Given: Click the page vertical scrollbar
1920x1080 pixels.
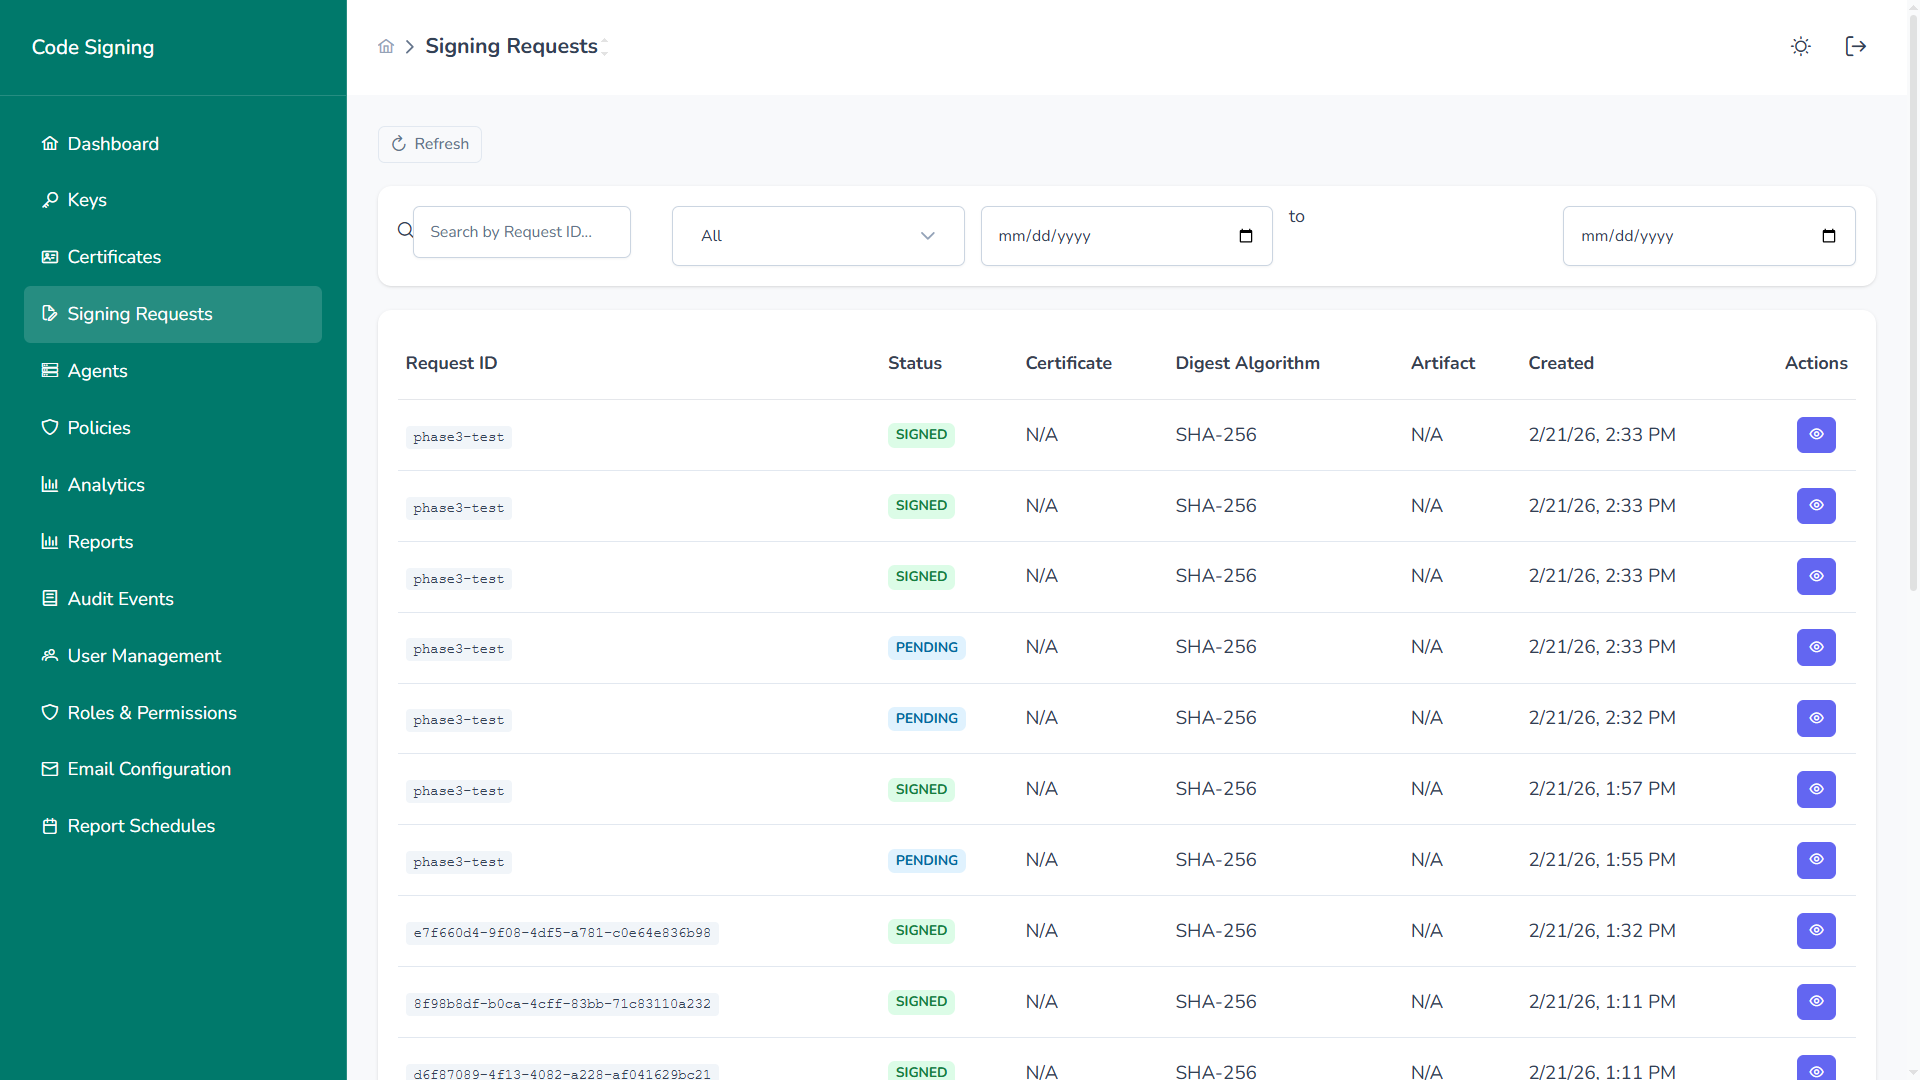Looking at the screenshot, I should [1913, 300].
